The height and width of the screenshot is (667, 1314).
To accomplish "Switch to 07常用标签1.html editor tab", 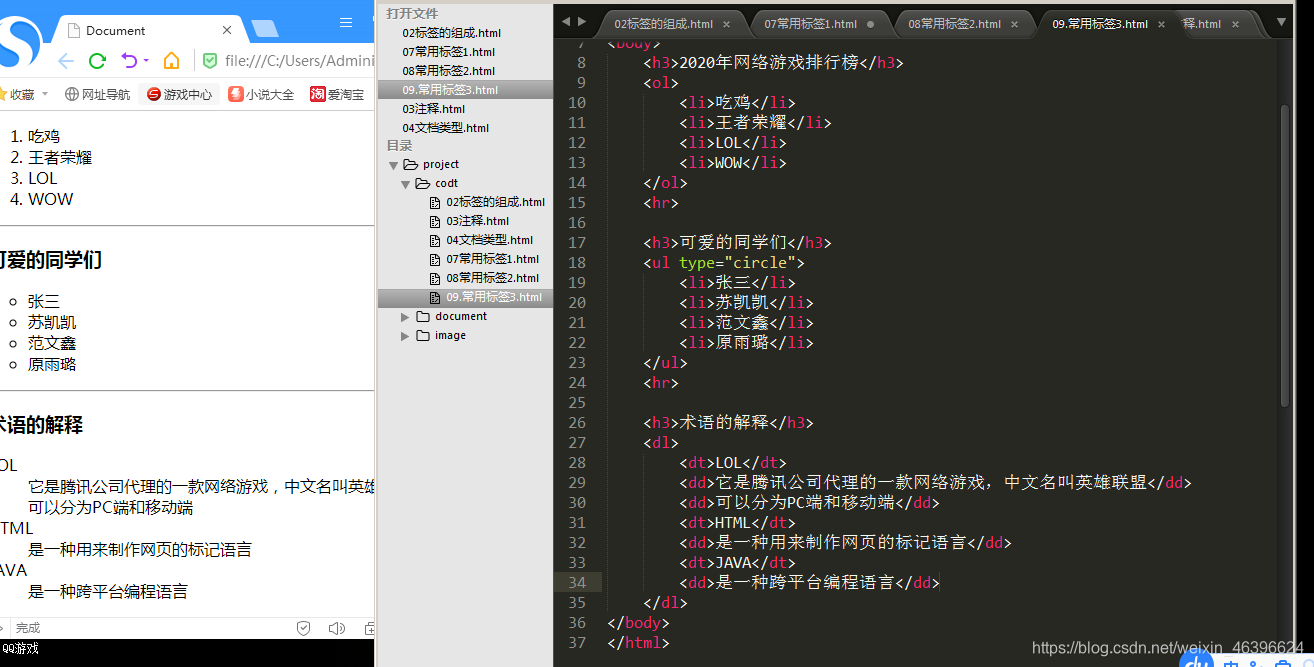I will (811, 24).
